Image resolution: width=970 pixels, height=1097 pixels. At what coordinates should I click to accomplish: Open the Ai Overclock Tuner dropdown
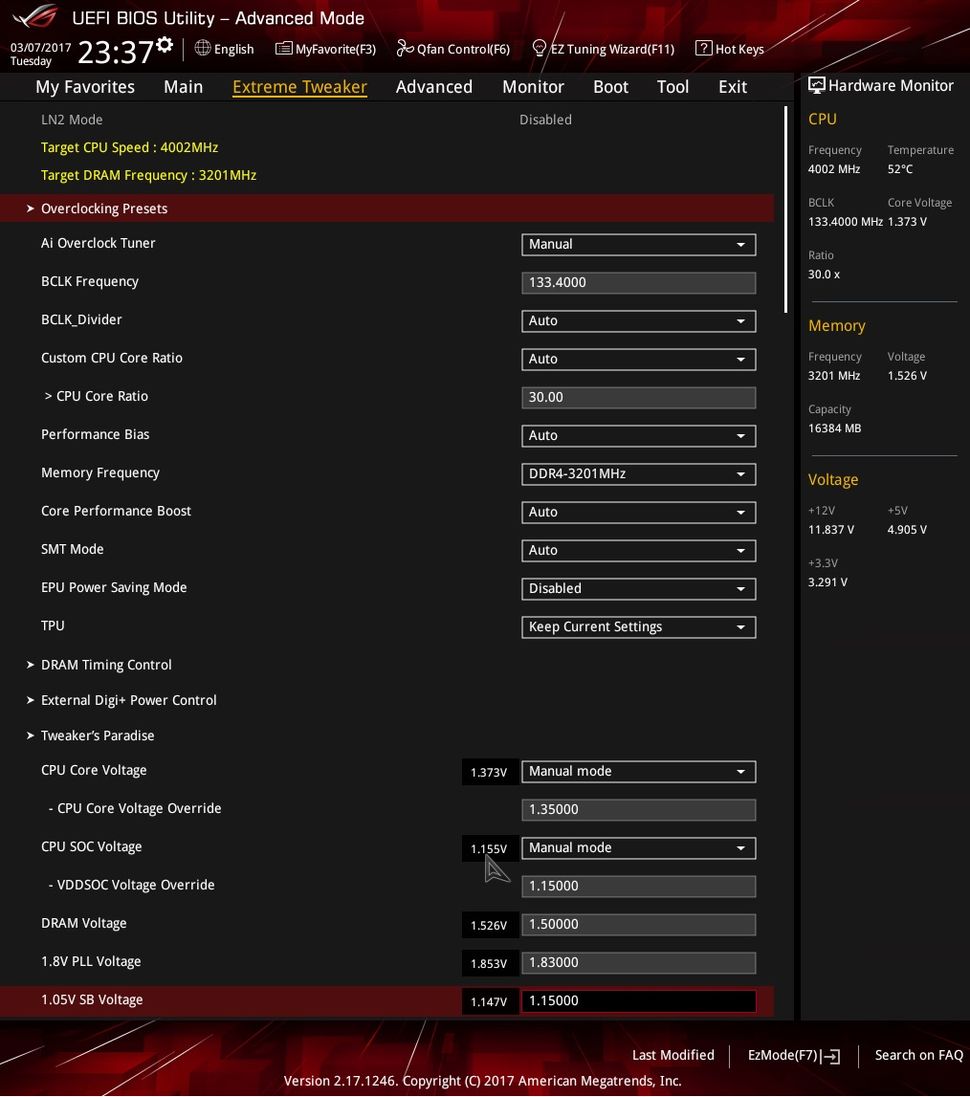coord(638,244)
